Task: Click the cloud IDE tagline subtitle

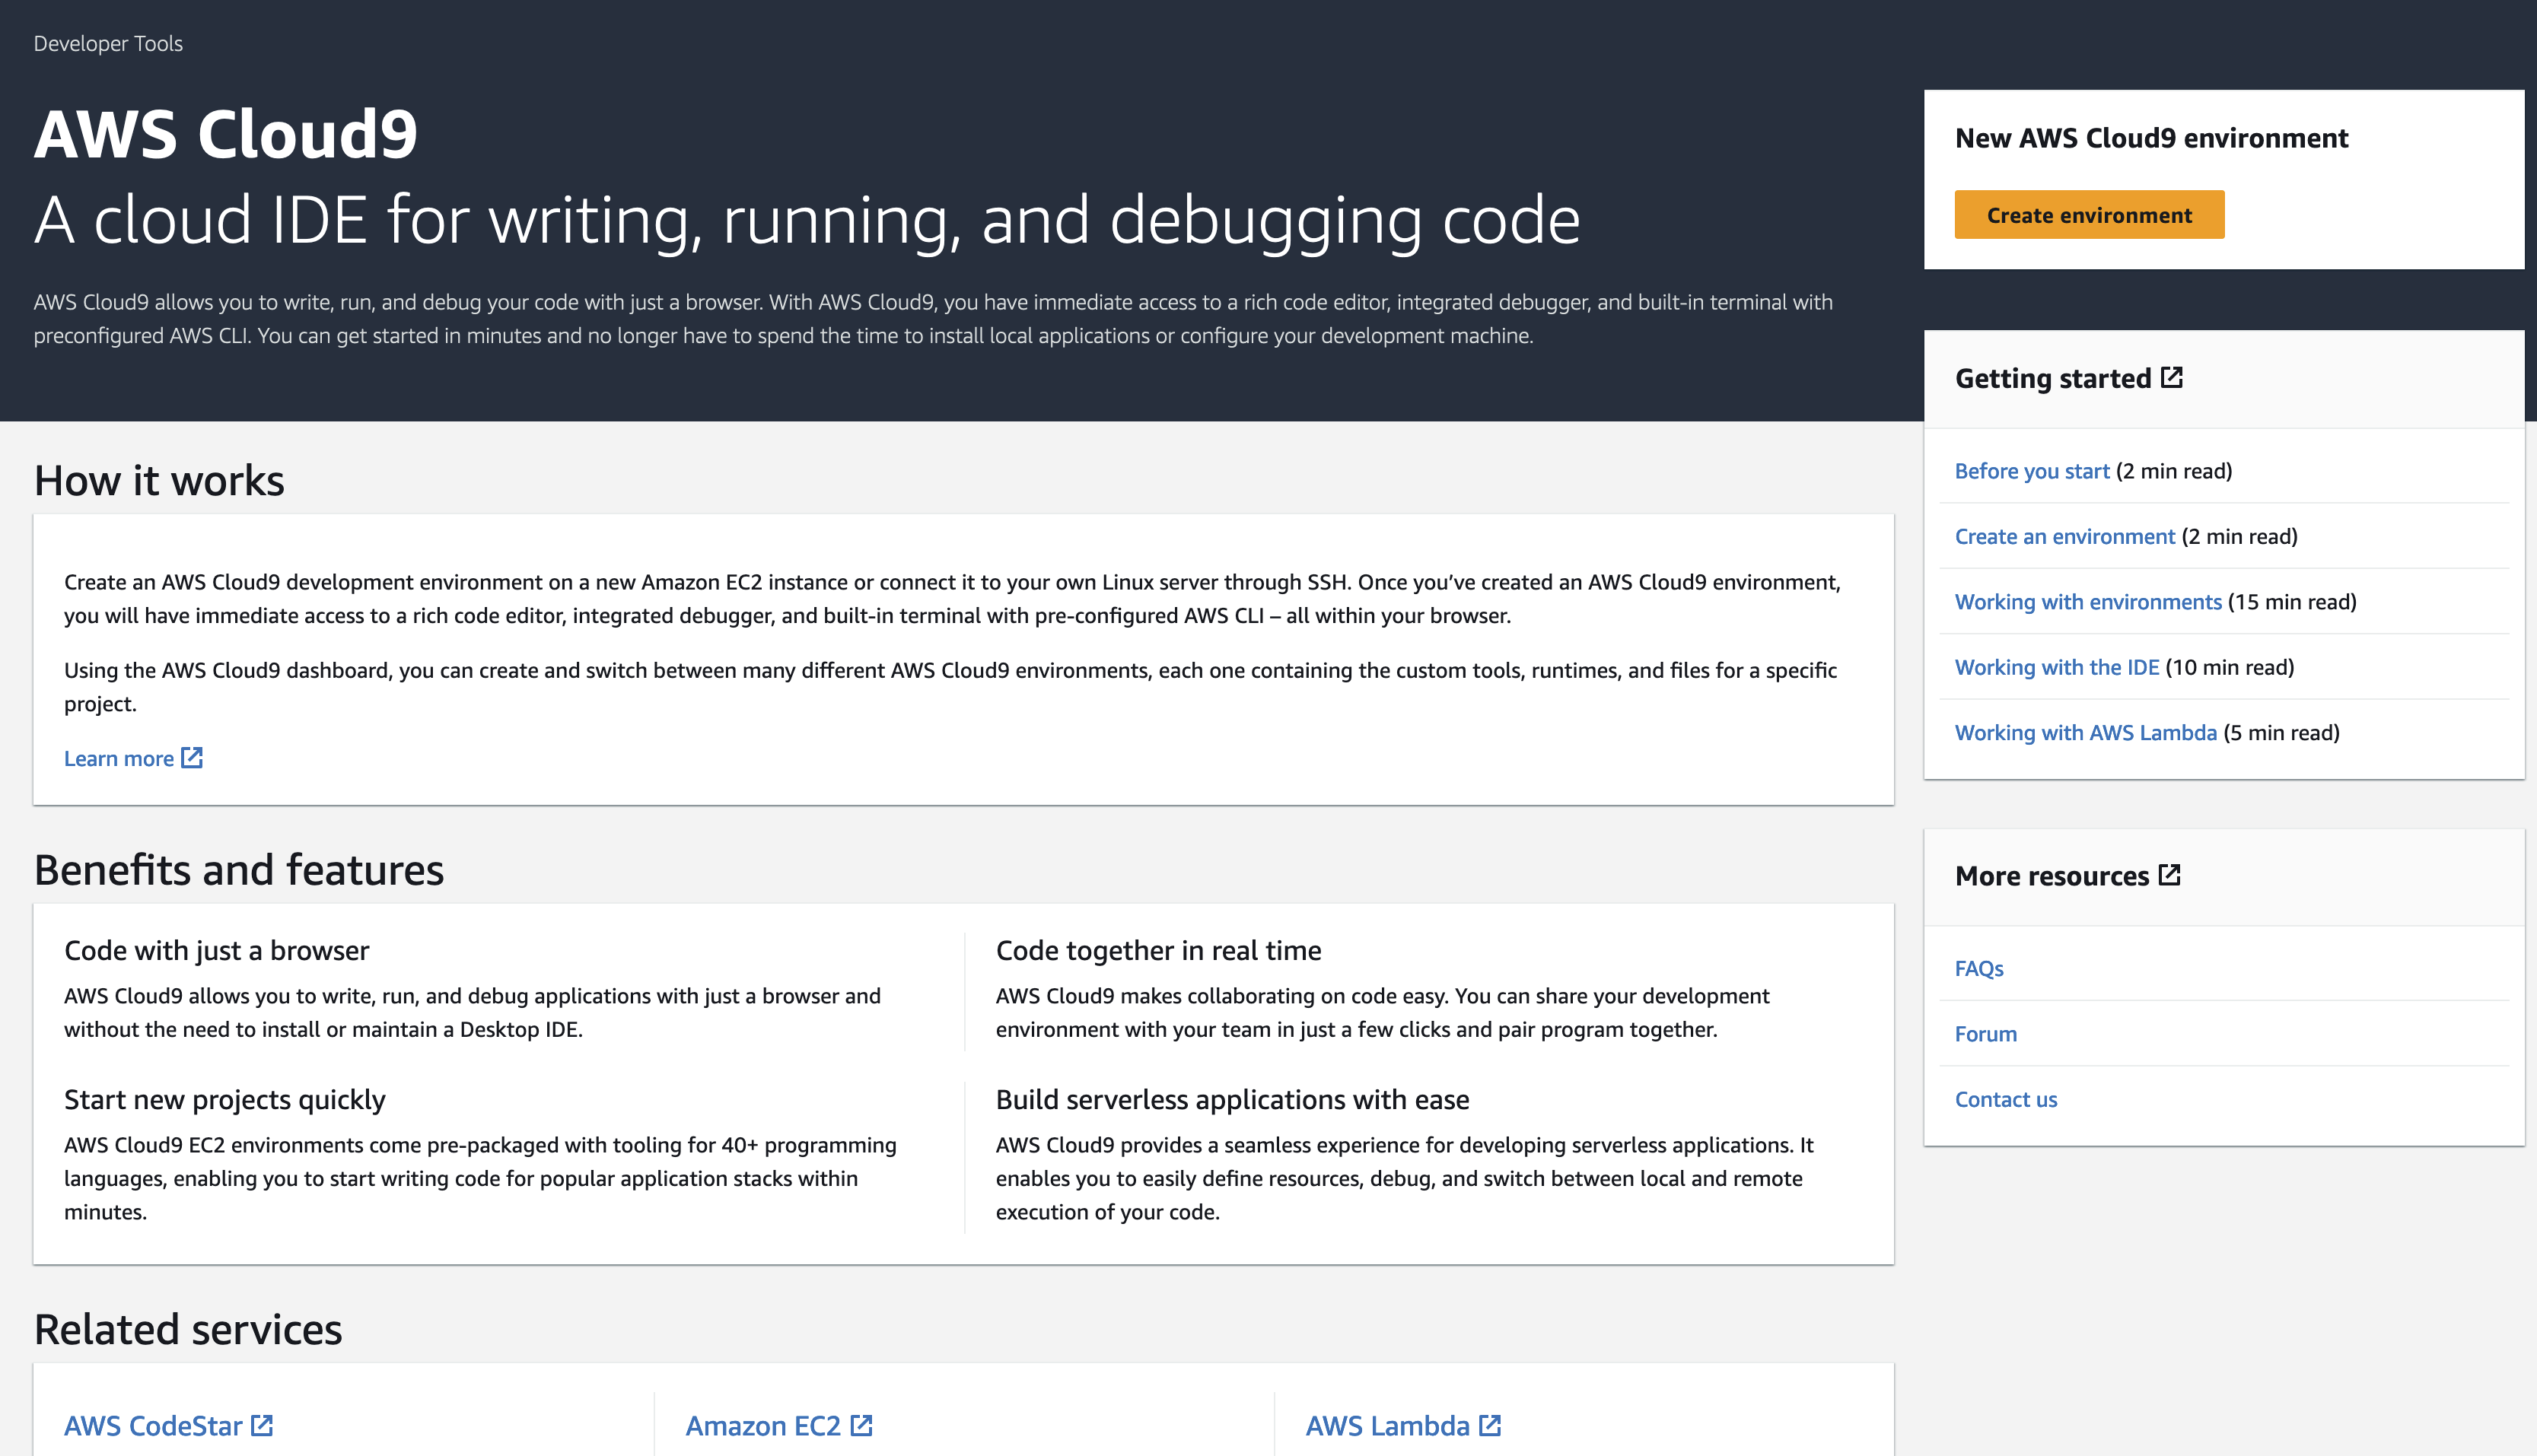Action: pos(807,220)
